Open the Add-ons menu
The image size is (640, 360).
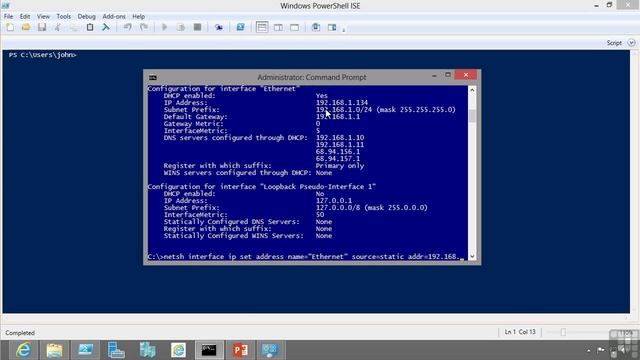click(114, 16)
